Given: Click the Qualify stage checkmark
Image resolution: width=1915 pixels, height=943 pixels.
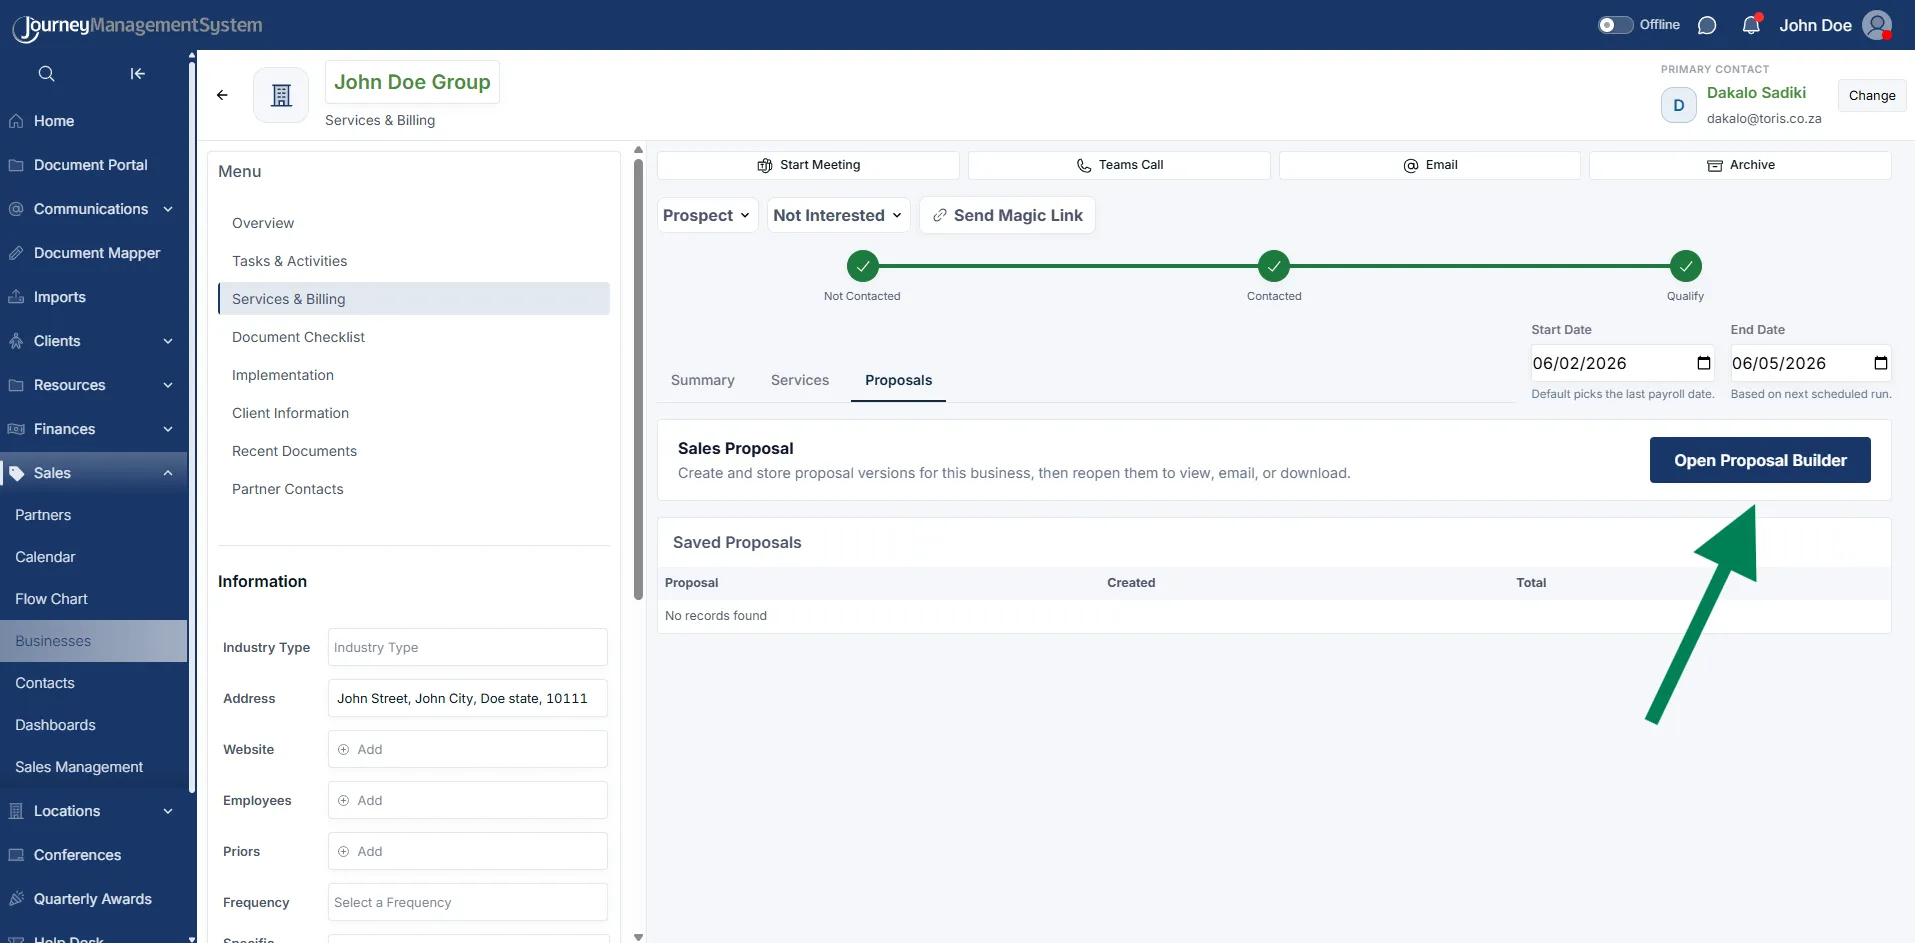Looking at the screenshot, I should click(x=1686, y=266).
